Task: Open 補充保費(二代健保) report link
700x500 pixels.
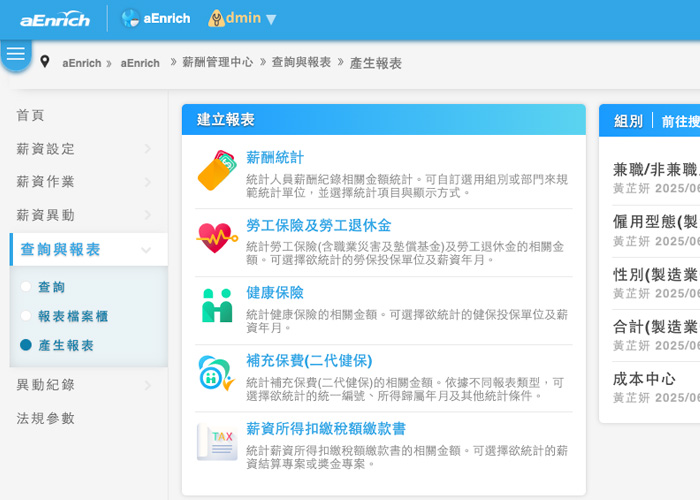Action: pos(309,361)
